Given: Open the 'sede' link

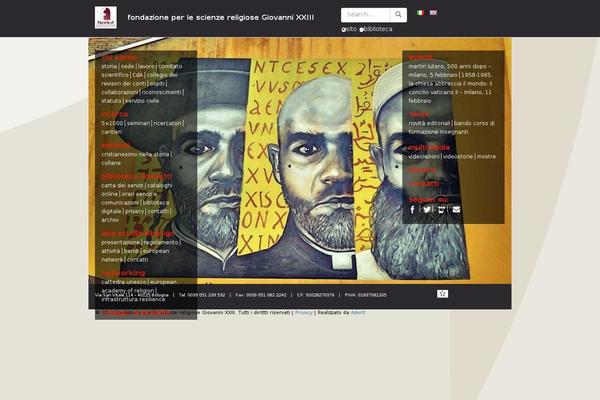Looking at the screenshot, I should tap(127, 66).
